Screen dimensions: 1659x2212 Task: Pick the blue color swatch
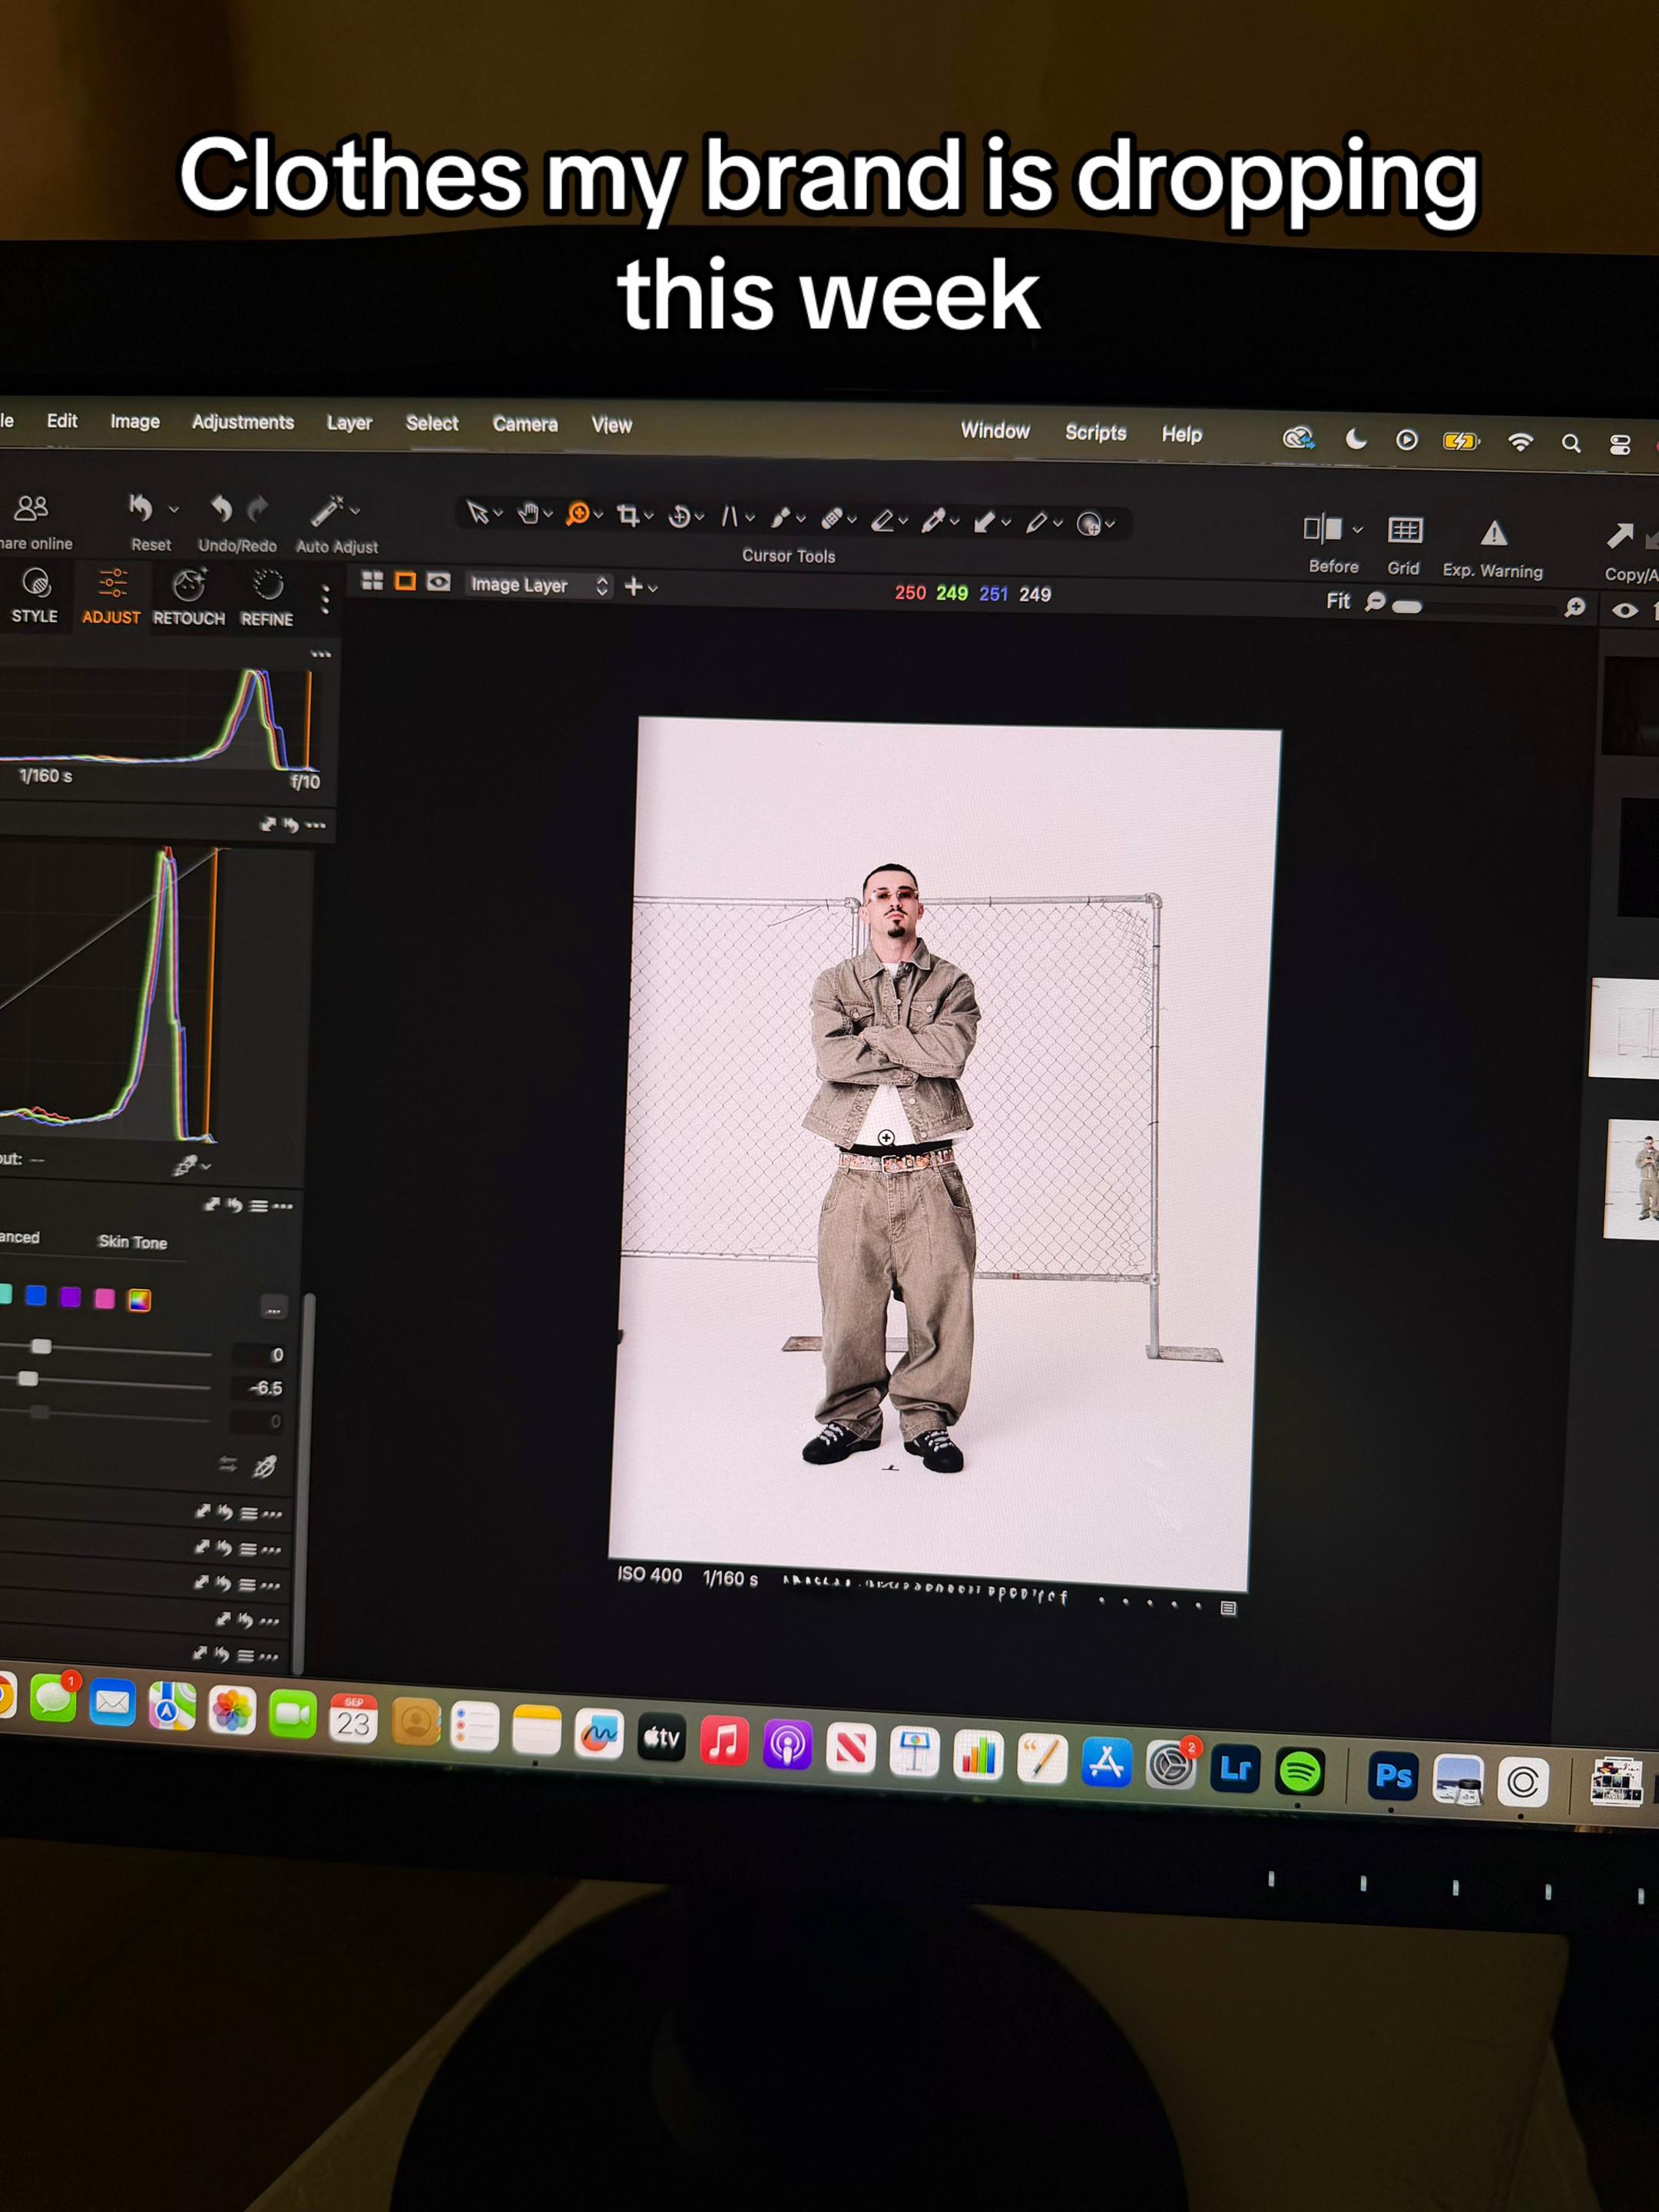tap(36, 1296)
